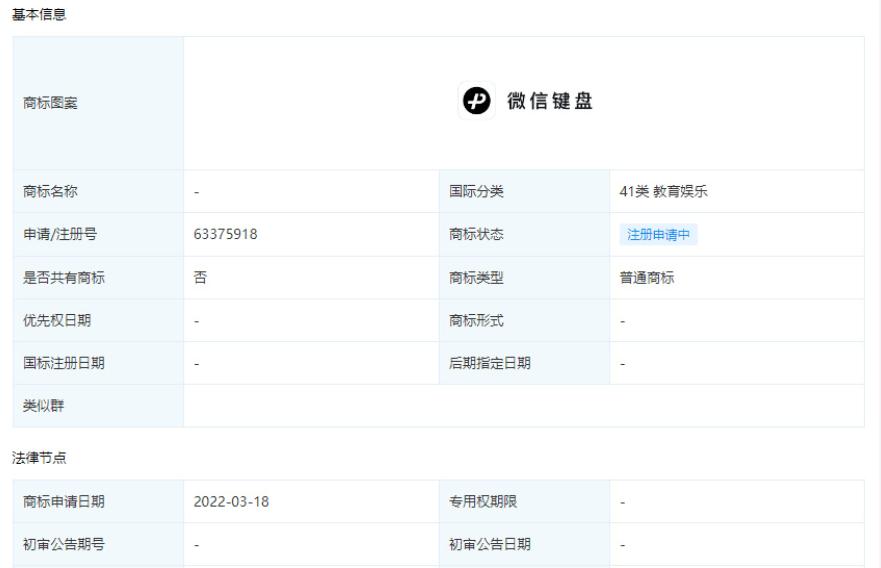This screenshot has width=881, height=568.
Task: Click the 微信键盘 trademark text image
Action: click(550, 101)
